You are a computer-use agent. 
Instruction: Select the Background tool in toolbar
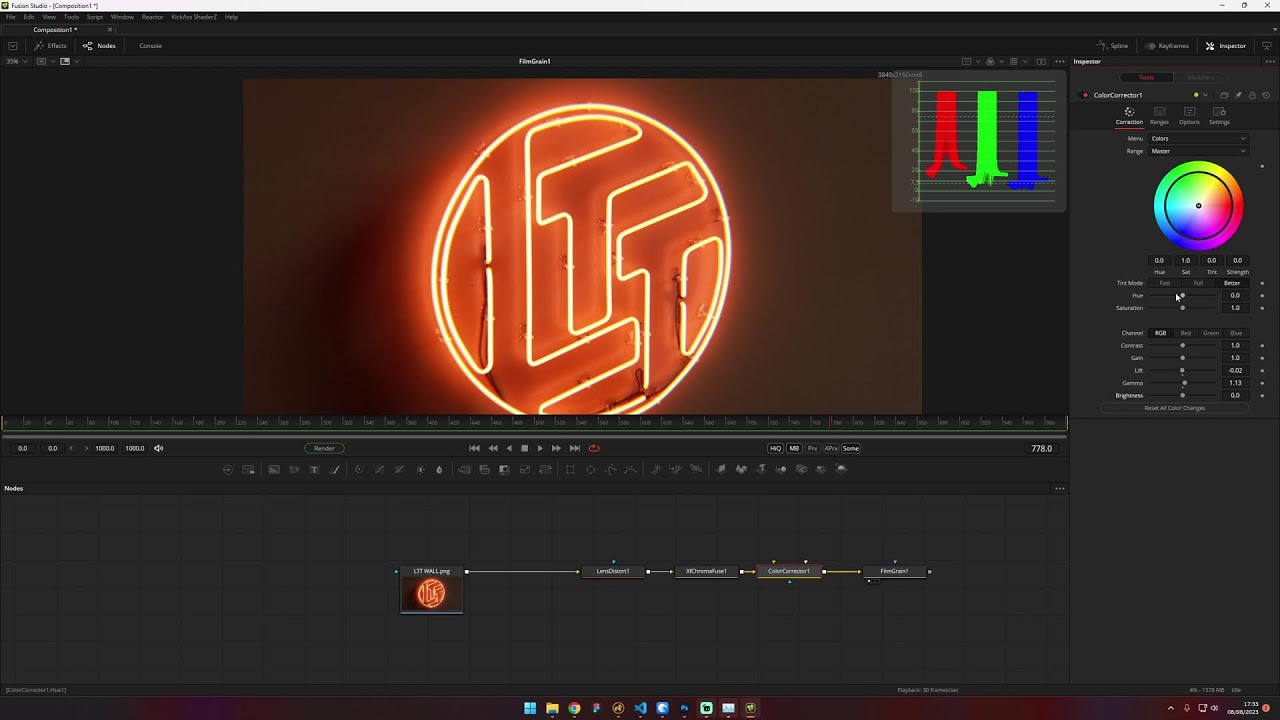click(274, 470)
